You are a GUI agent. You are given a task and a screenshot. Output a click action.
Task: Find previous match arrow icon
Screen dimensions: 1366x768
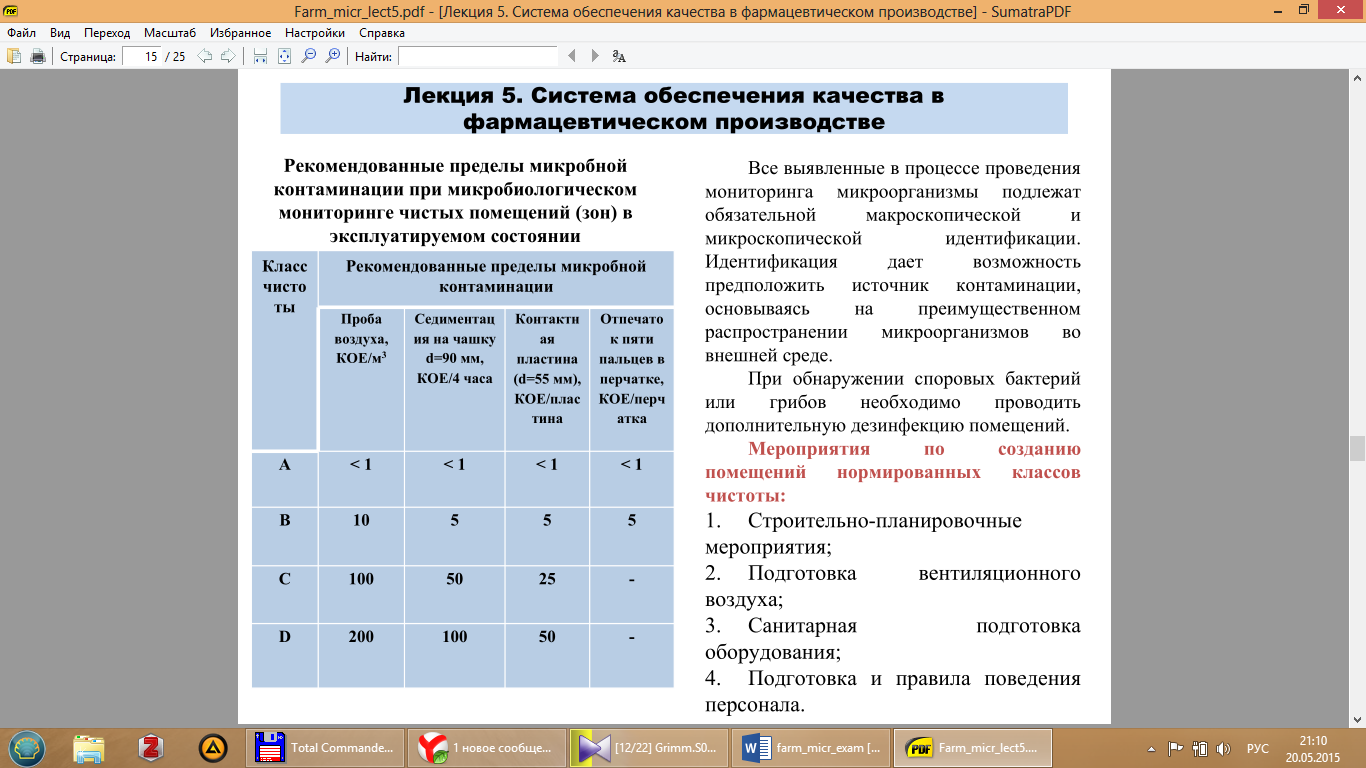click(572, 56)
